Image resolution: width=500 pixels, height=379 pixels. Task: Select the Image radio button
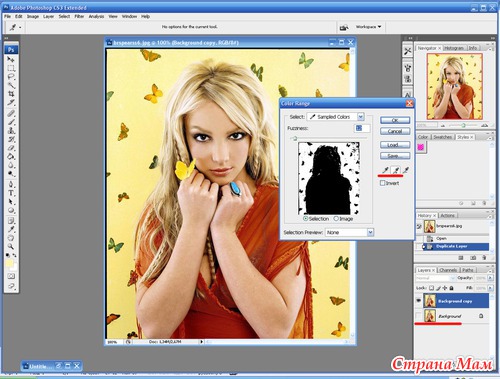(x=336, y=219)
